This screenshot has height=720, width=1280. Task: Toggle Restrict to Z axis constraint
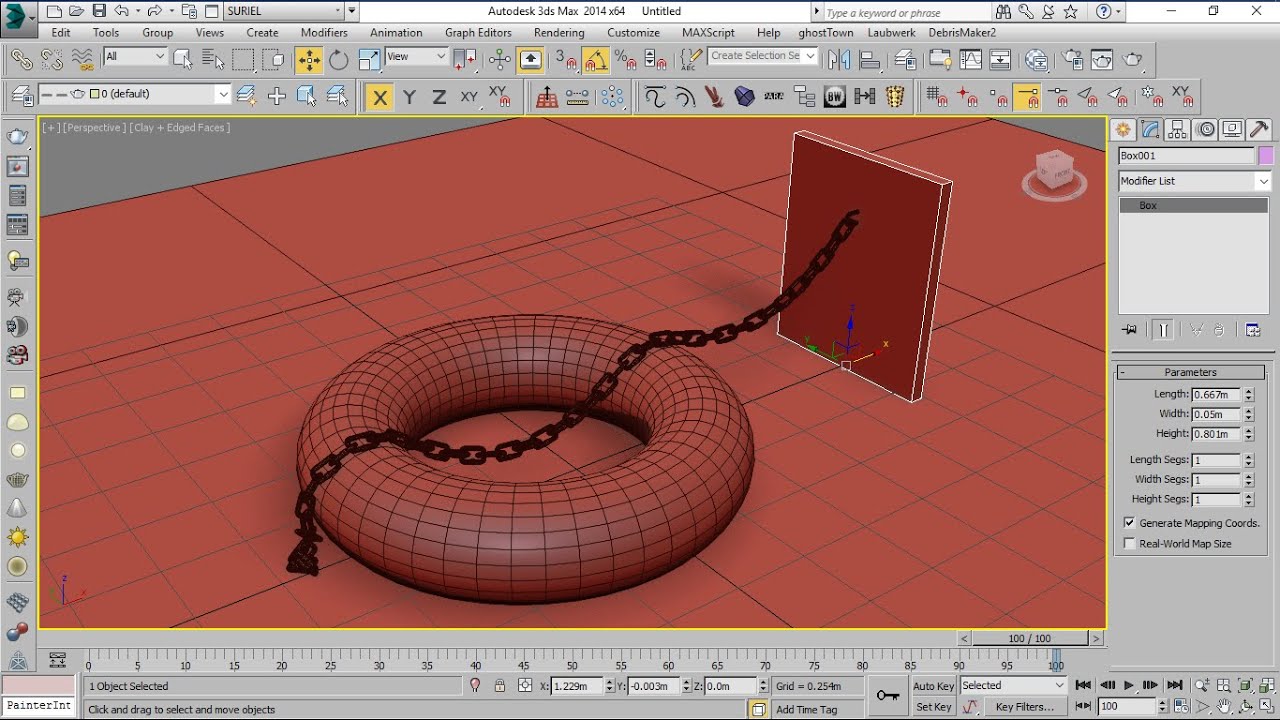(439, 97)
